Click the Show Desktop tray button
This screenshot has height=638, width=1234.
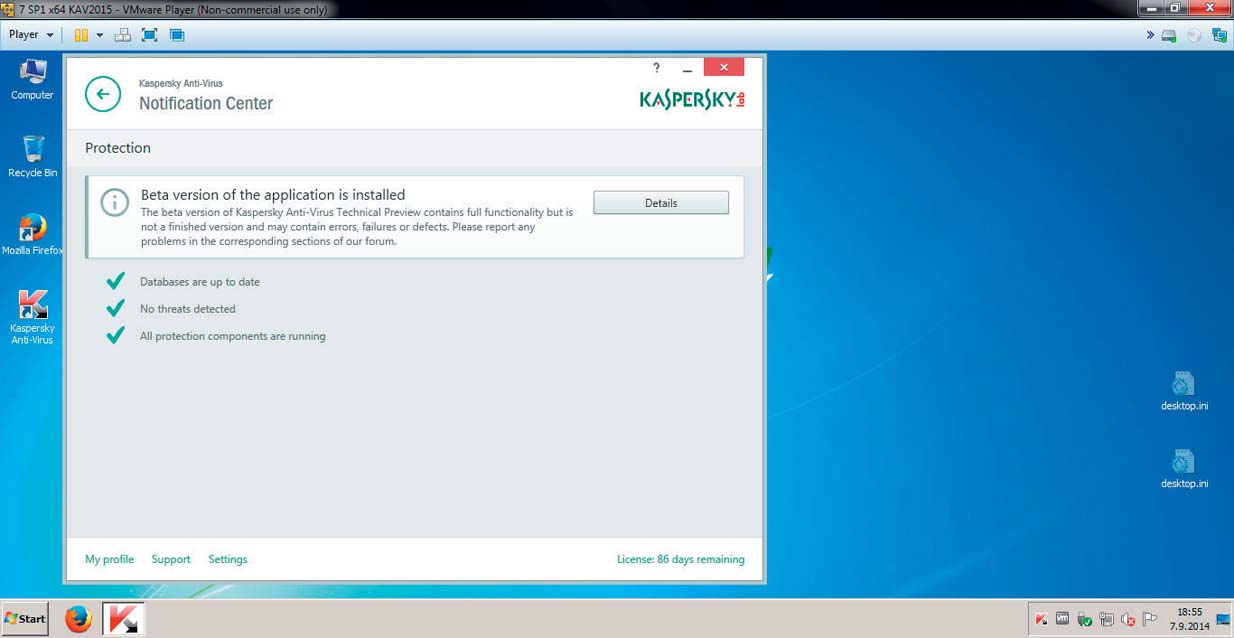pyautogui.click(x=1223, y=619)
